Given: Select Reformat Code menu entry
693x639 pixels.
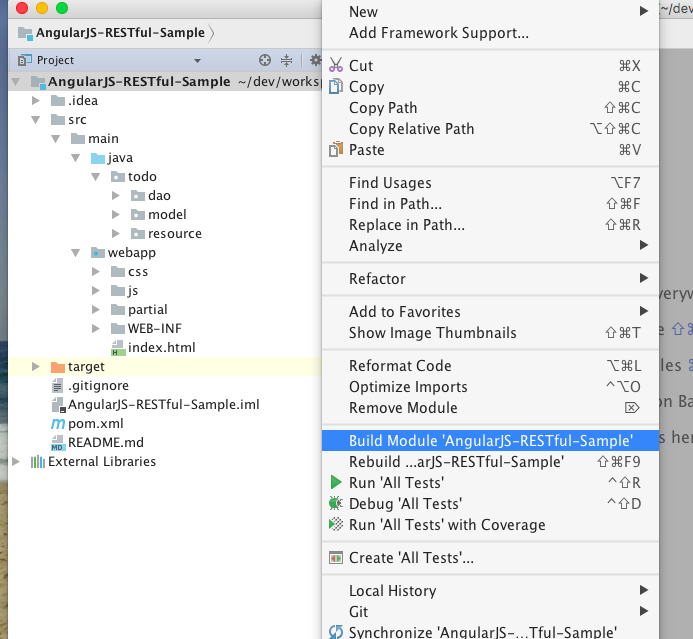Looking at the screenshot, I should point(490,365).
